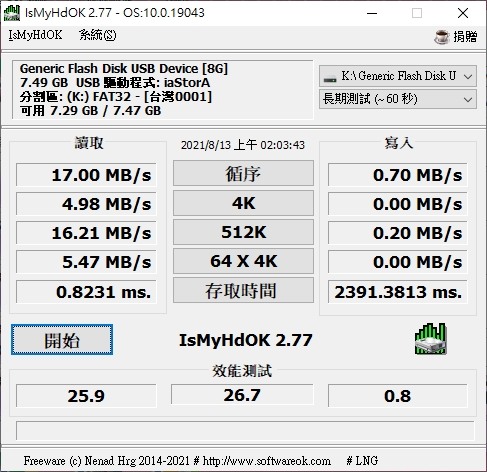Click the 64 X 4K test button

click(243, 261)
